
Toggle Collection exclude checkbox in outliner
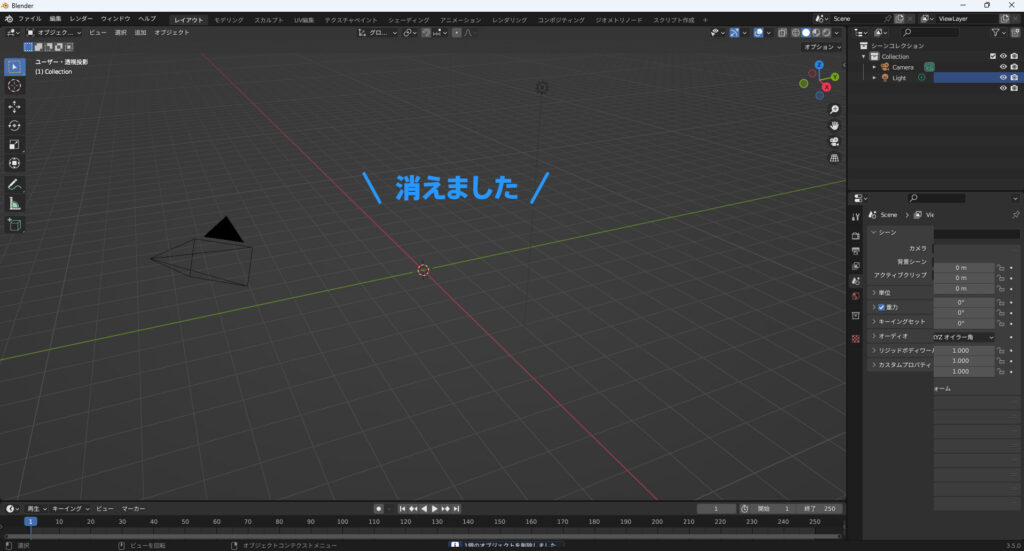(x=992, y=56)
